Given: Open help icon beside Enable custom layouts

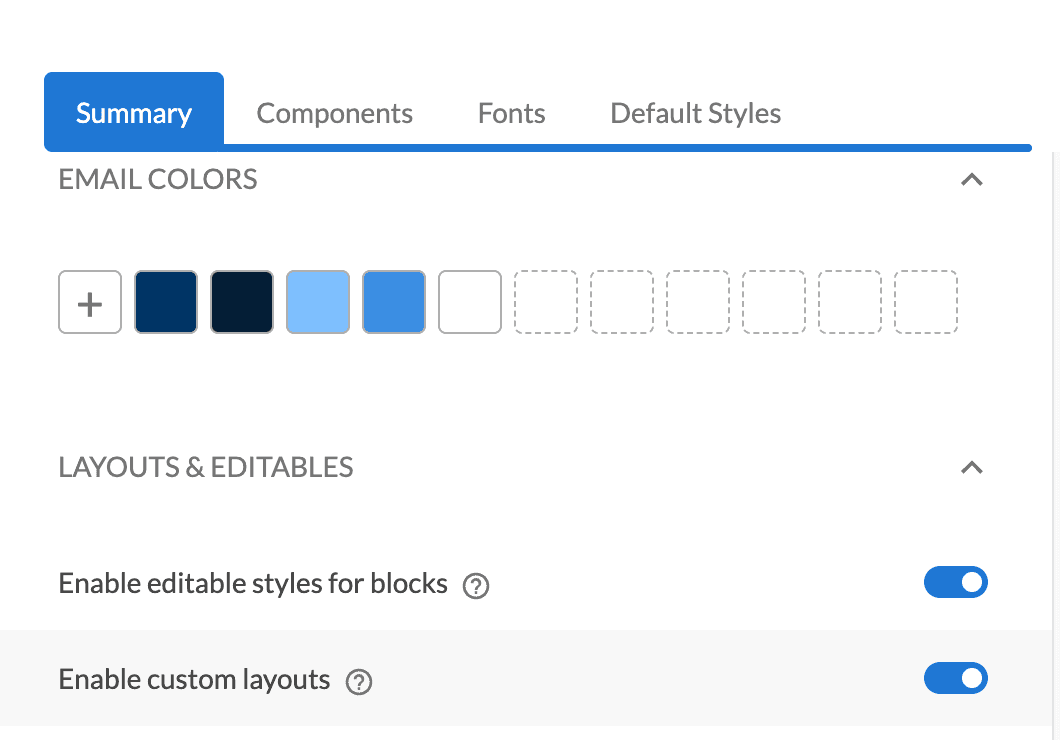Looking at the screenshot, I should (359, 682).
